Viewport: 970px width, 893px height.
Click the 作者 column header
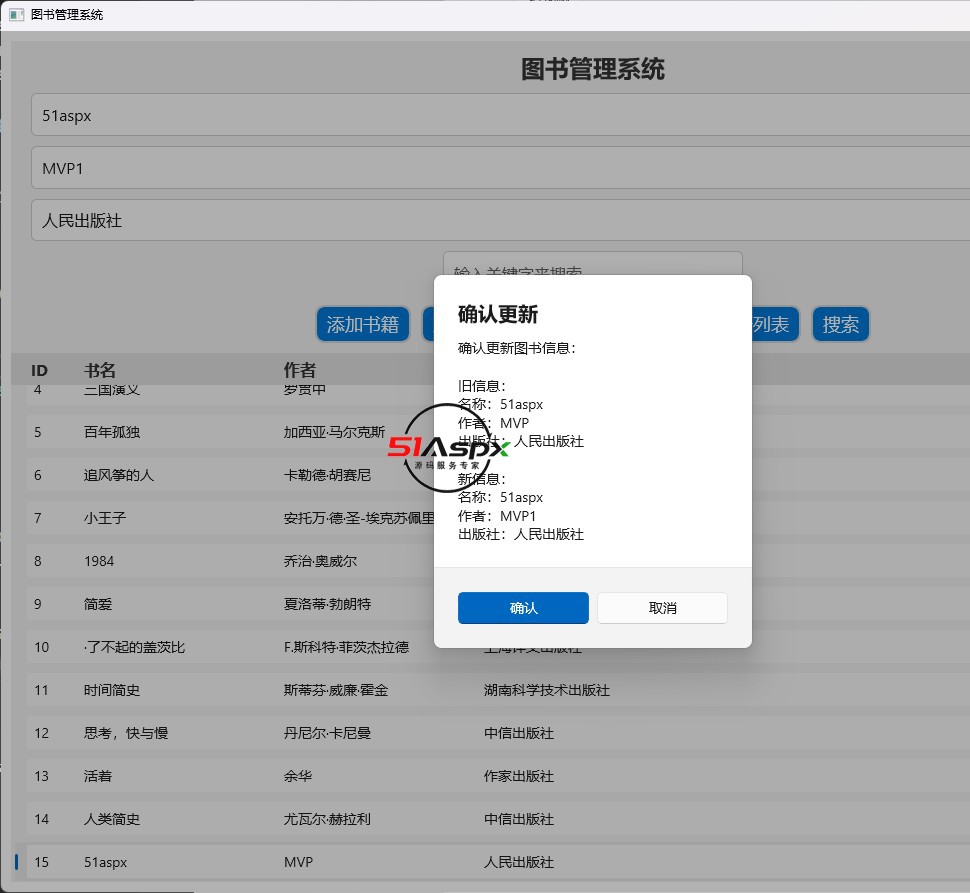pos(300,371)
